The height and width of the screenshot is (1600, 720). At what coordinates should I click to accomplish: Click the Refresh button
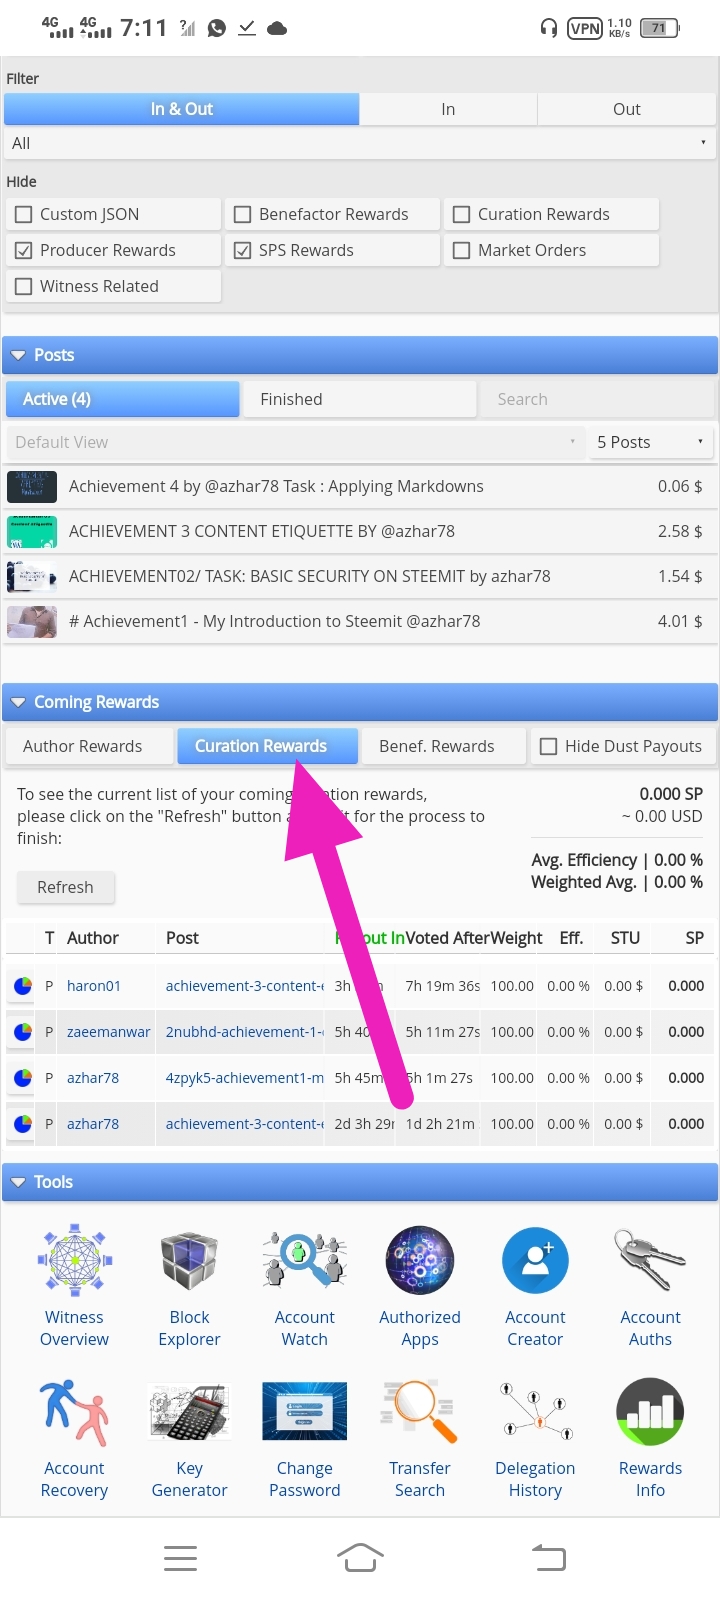[x=65, y=887]
